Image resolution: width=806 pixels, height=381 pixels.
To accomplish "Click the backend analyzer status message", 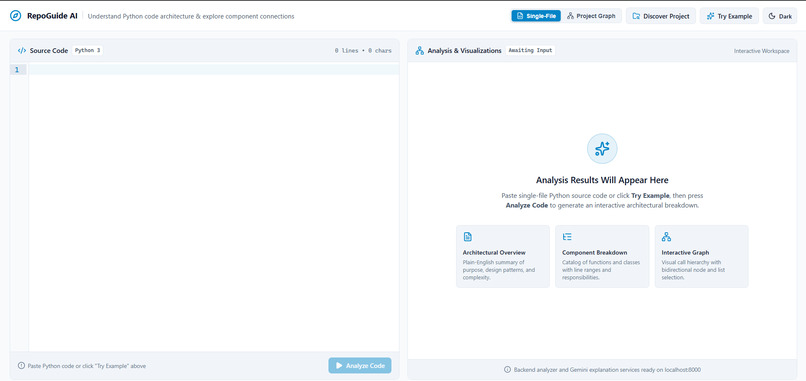I will [x=607, y=370].
